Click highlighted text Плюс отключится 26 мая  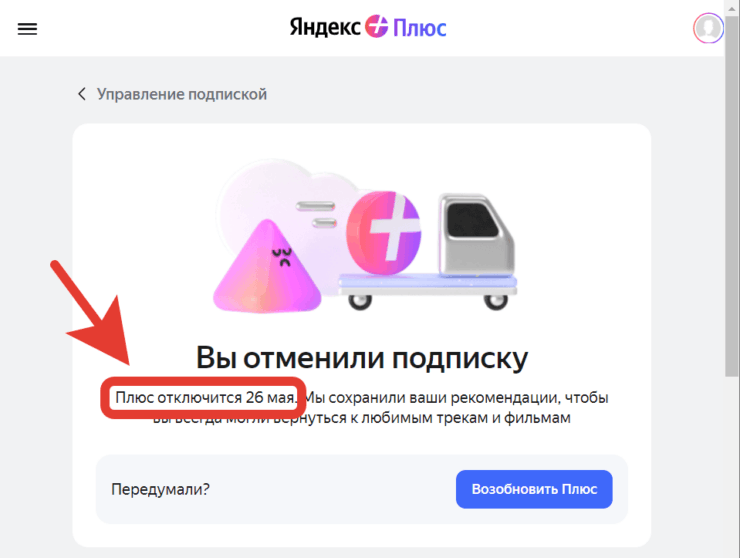[206, 397]
